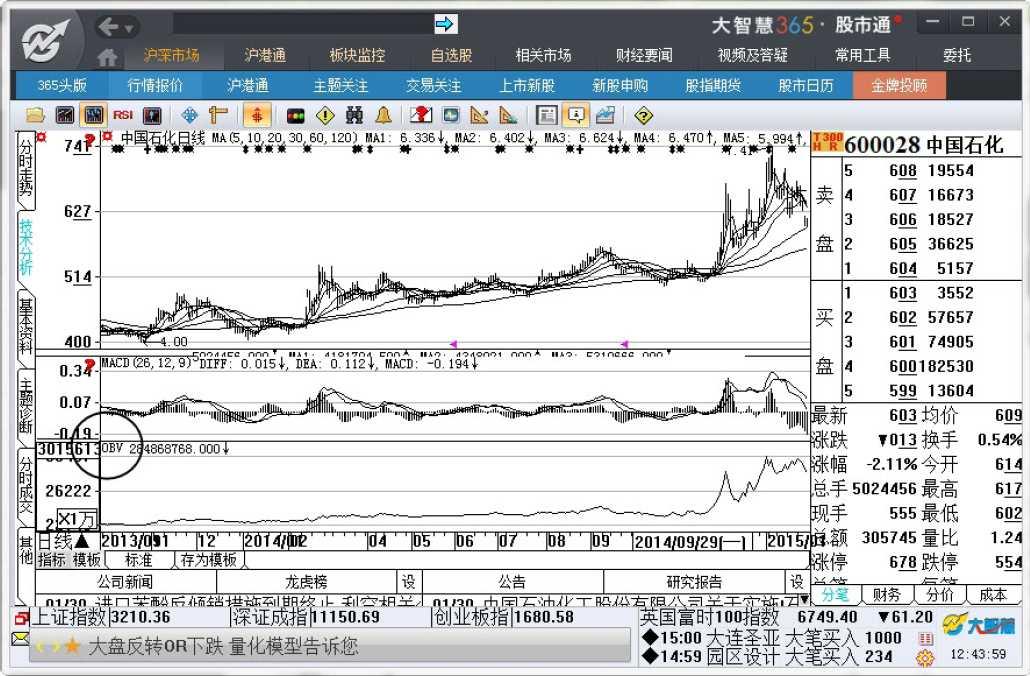Click the blue go arrow beside search box
Viewport: 1030px width, 676px height.
click(445, 25)
